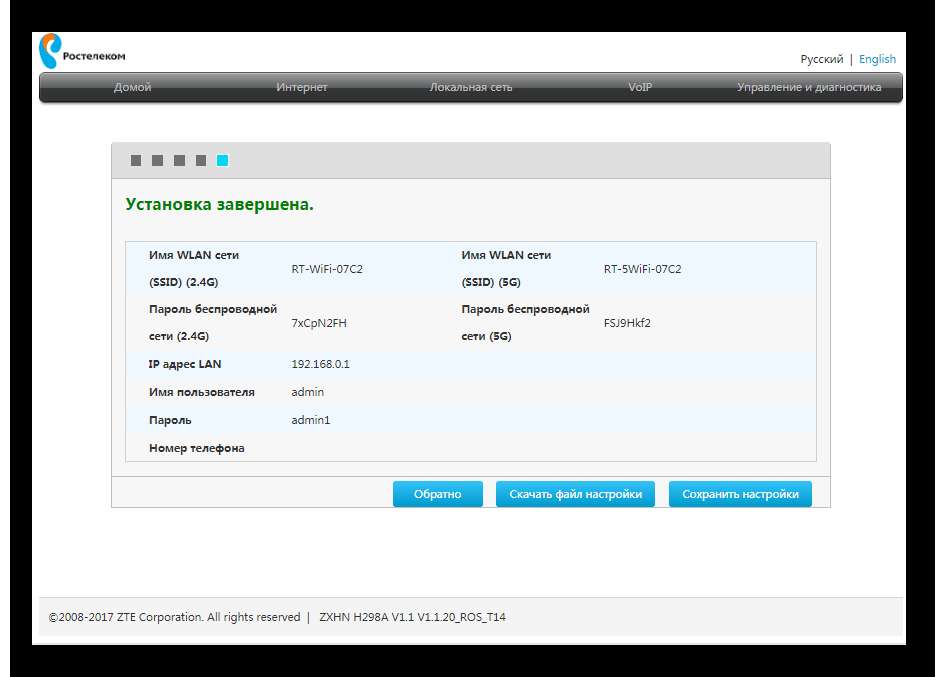The image size is (938, 677).
Task: Click the heading Установка завершена.
Action: point(220,205)
